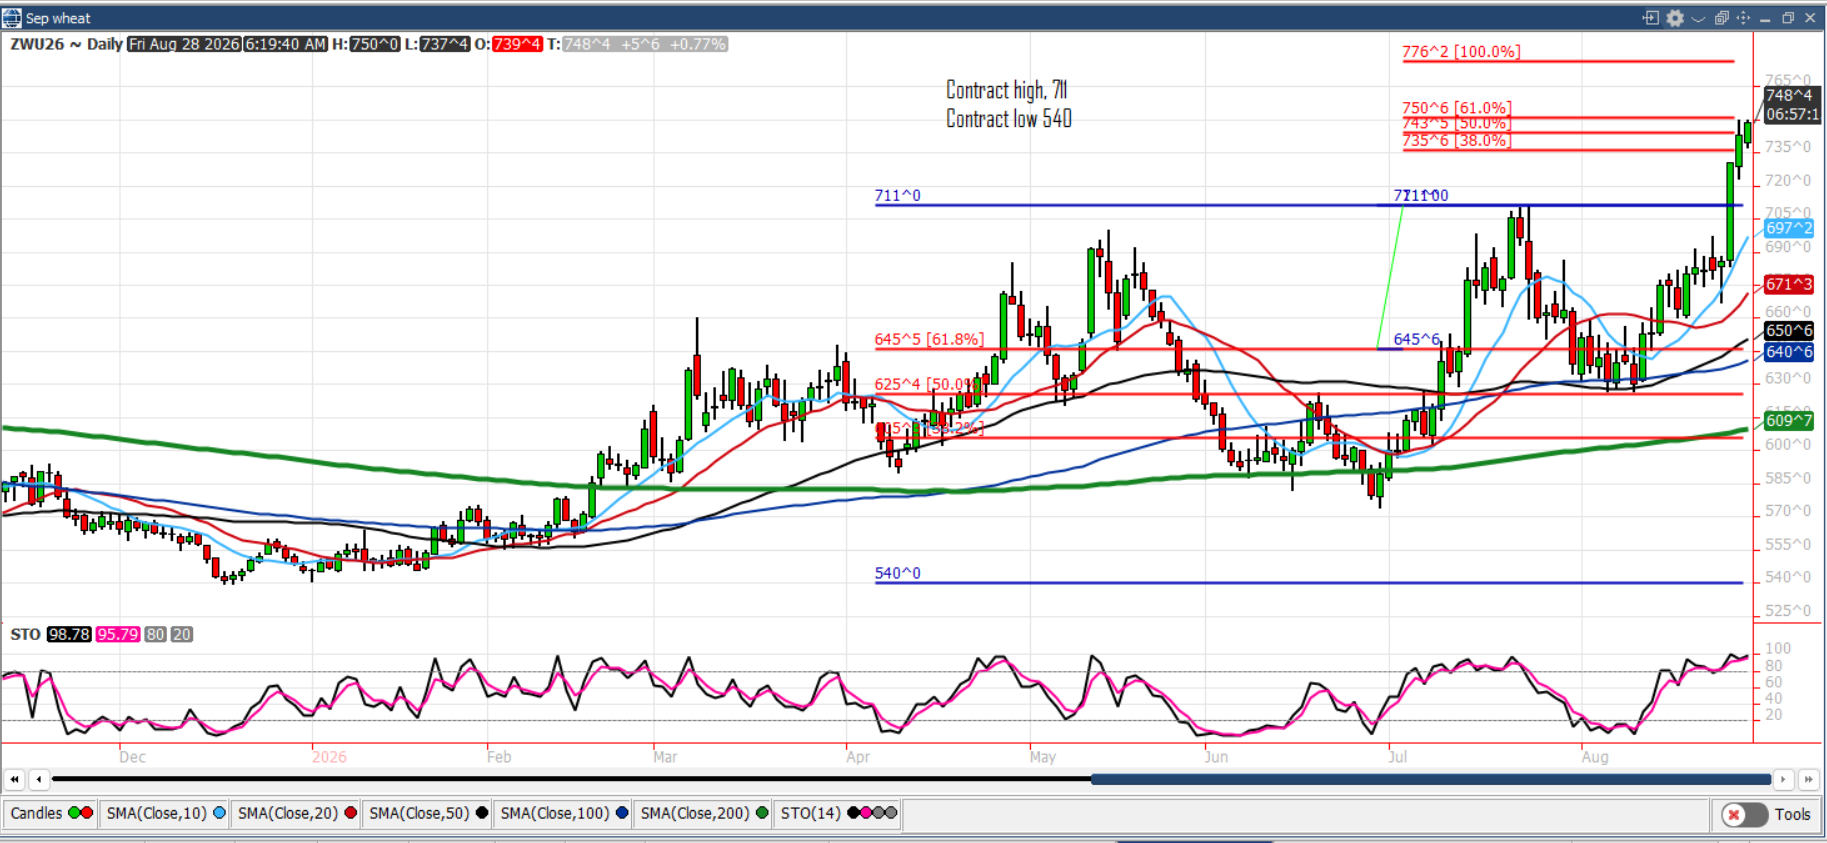Image resolution: width=1827 pixels, height=843 pixels.
Task: Click the STO value 98.78
Action: click(x=69, y=634)
